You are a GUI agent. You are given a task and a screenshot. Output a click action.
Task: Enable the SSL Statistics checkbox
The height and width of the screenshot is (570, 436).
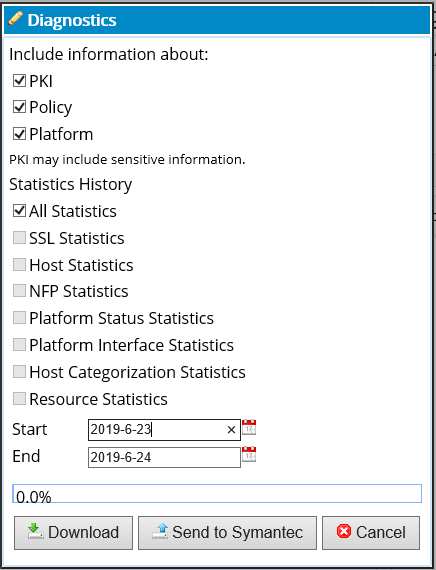[x=19, y=238]
